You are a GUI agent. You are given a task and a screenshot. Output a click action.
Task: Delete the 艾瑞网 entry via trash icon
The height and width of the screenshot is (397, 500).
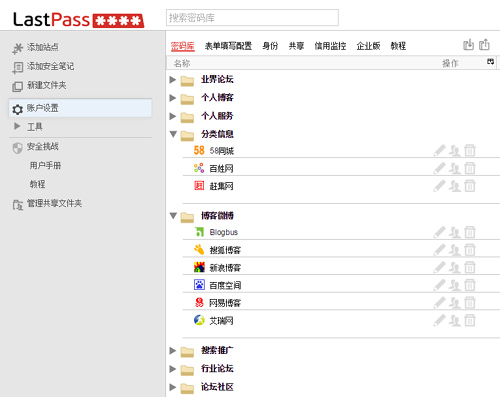(470, 321)
